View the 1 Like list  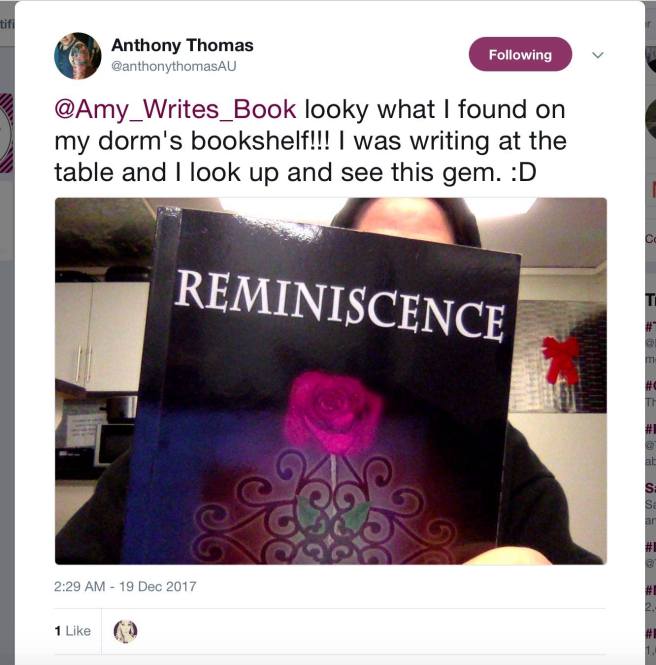(73, 631)
